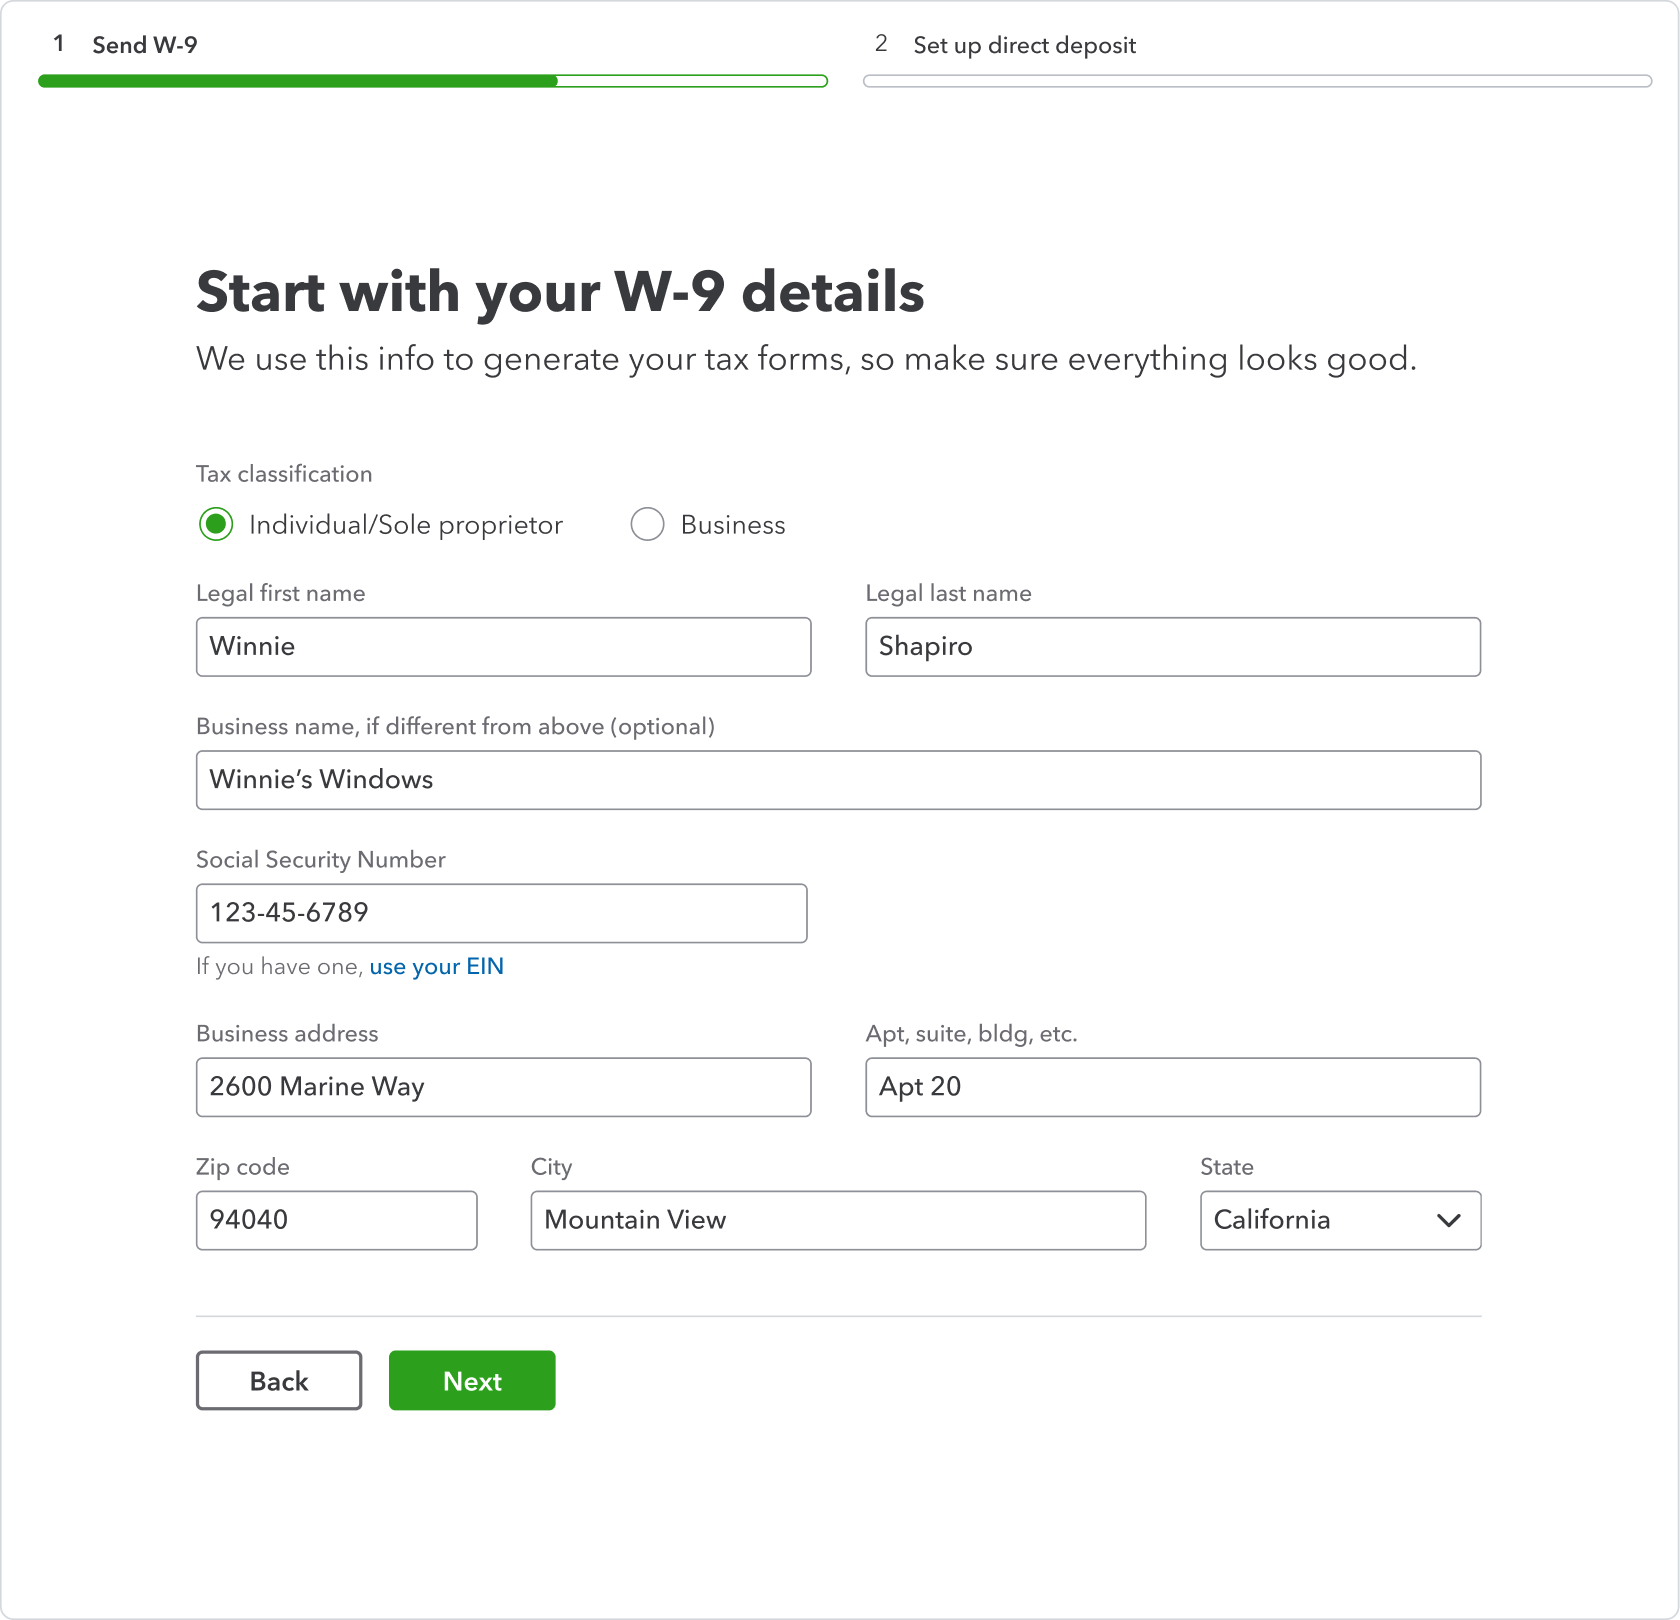Click the Zip code field

pos(336,1220)
